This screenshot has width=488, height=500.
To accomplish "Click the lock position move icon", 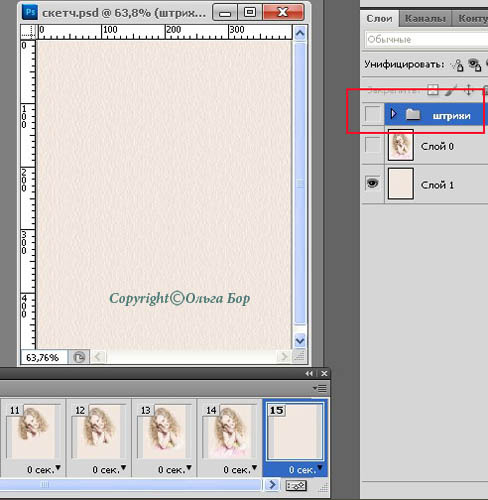I will [469, 90].
